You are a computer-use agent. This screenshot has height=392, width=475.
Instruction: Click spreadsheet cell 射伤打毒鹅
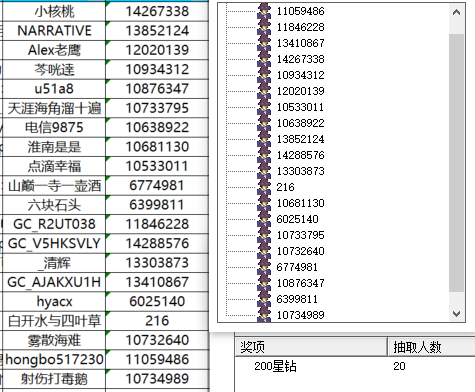pyautogui.click(x=54, y=379)
